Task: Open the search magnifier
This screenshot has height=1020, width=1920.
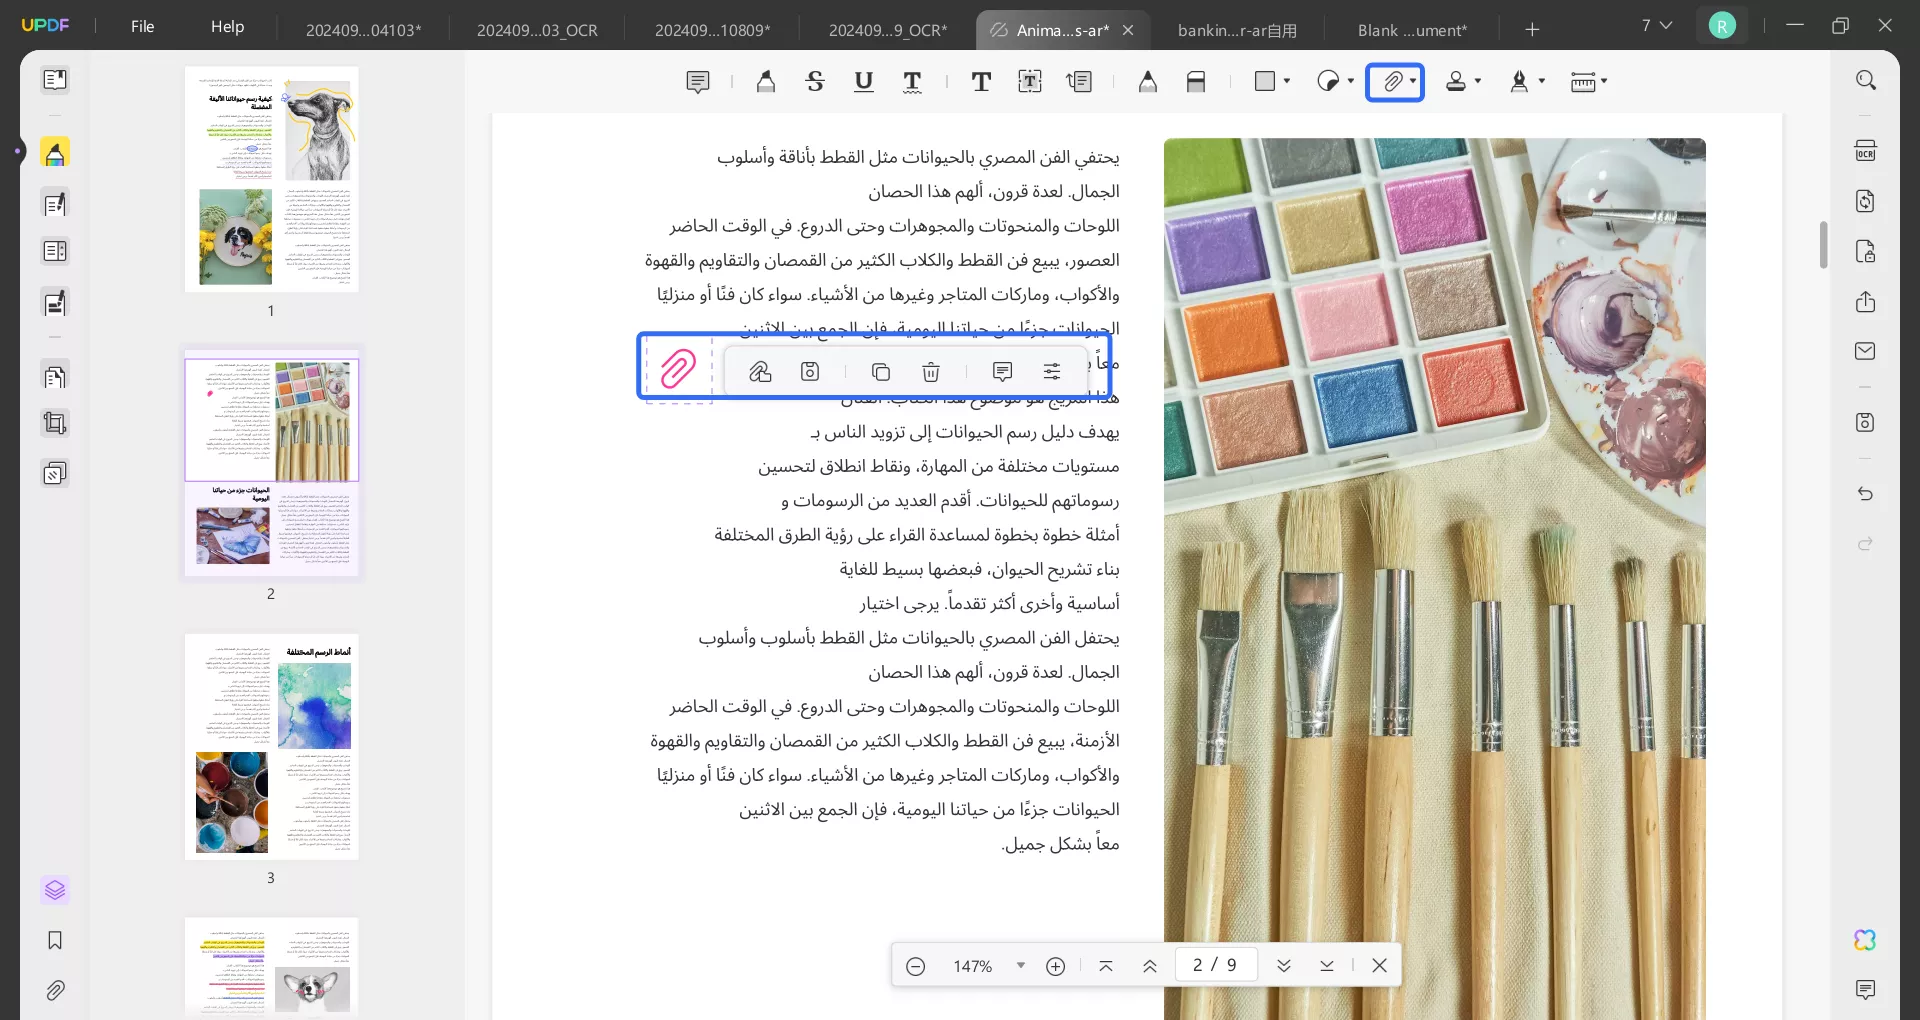Action: click(1866, 80)
